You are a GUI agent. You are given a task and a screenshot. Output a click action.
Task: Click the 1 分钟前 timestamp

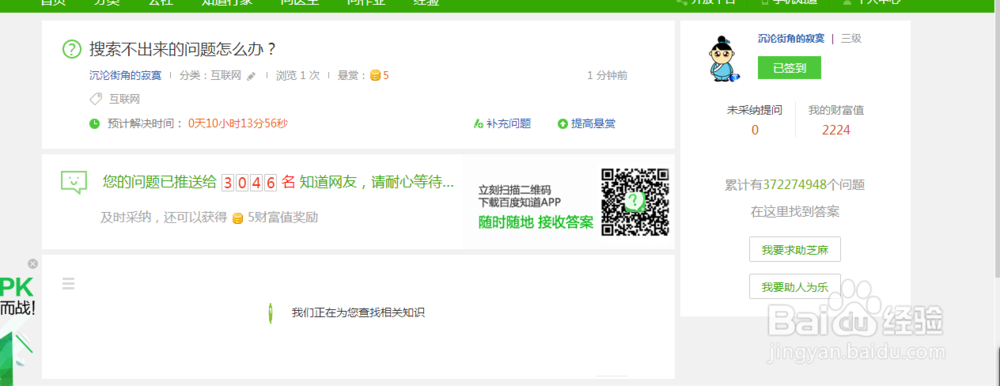point(607,76)
